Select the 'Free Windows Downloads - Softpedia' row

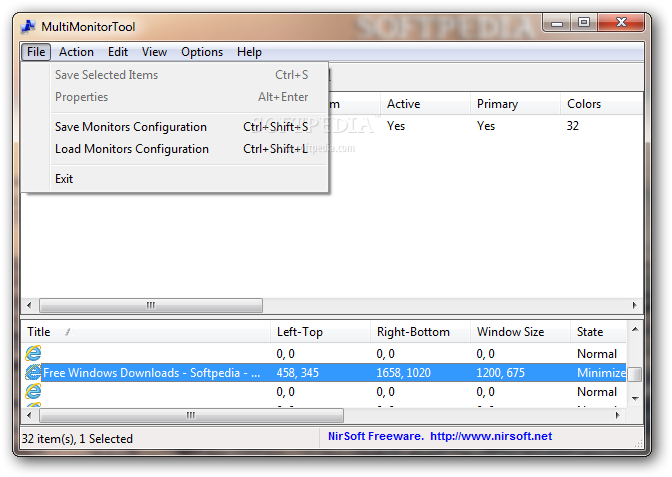click(324, 372)
